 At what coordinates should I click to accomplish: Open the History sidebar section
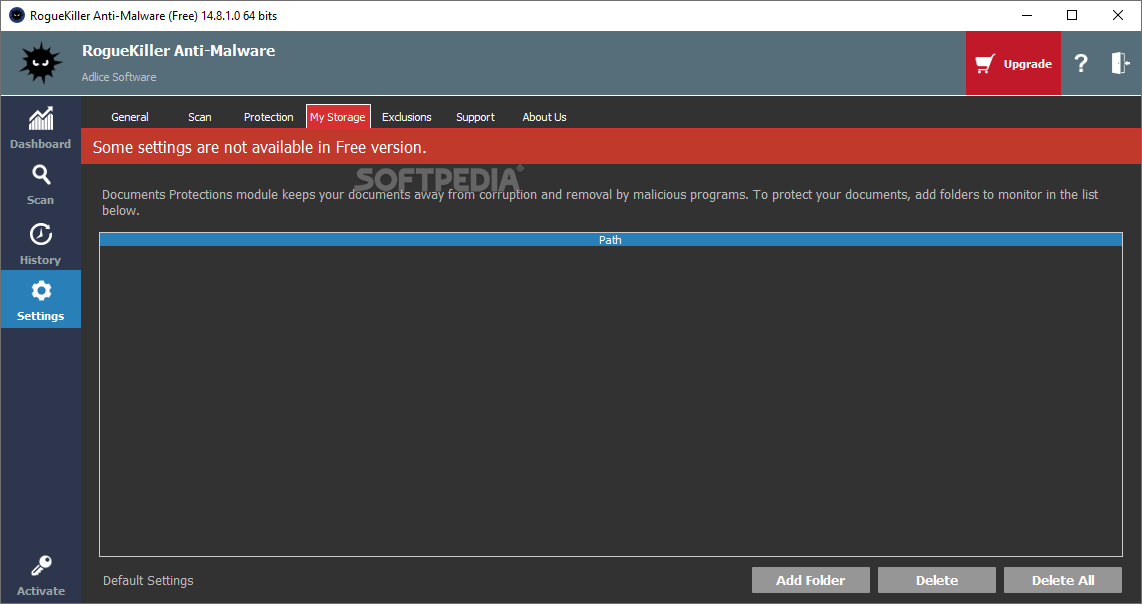click(40, 244)
